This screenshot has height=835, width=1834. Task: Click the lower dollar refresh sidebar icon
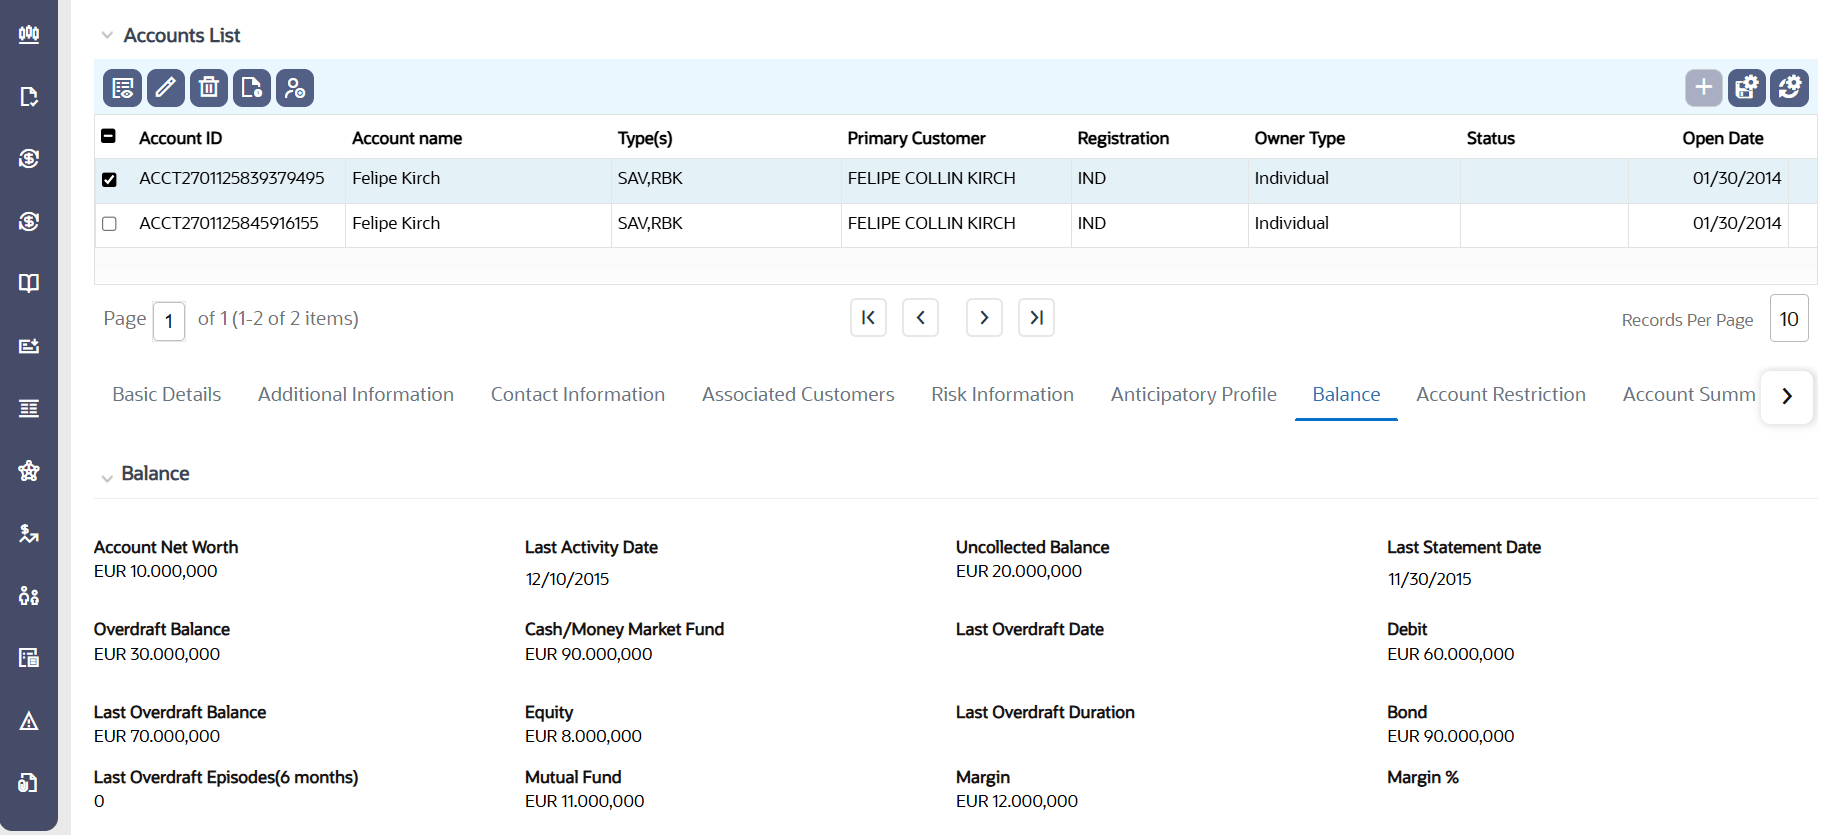tap(29, 221)
